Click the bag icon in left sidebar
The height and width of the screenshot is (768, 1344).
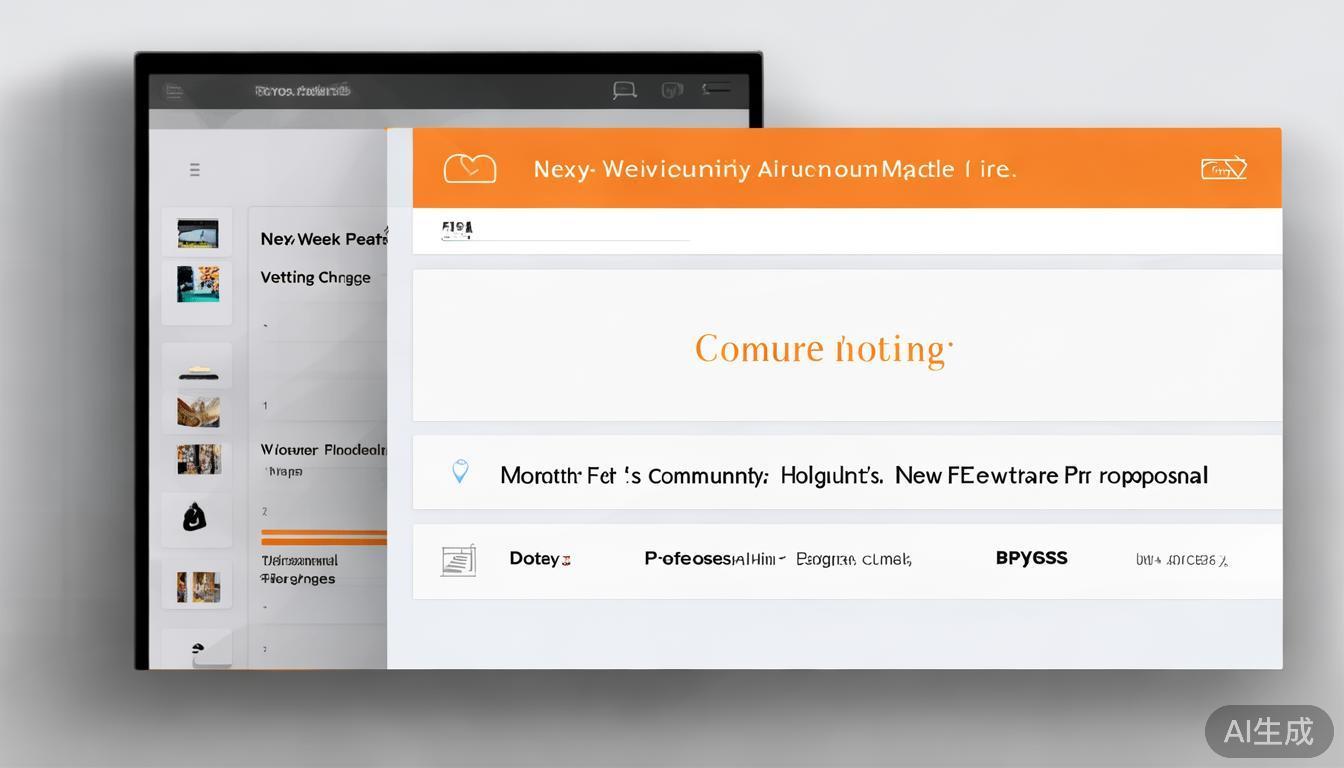pos(195,517)
